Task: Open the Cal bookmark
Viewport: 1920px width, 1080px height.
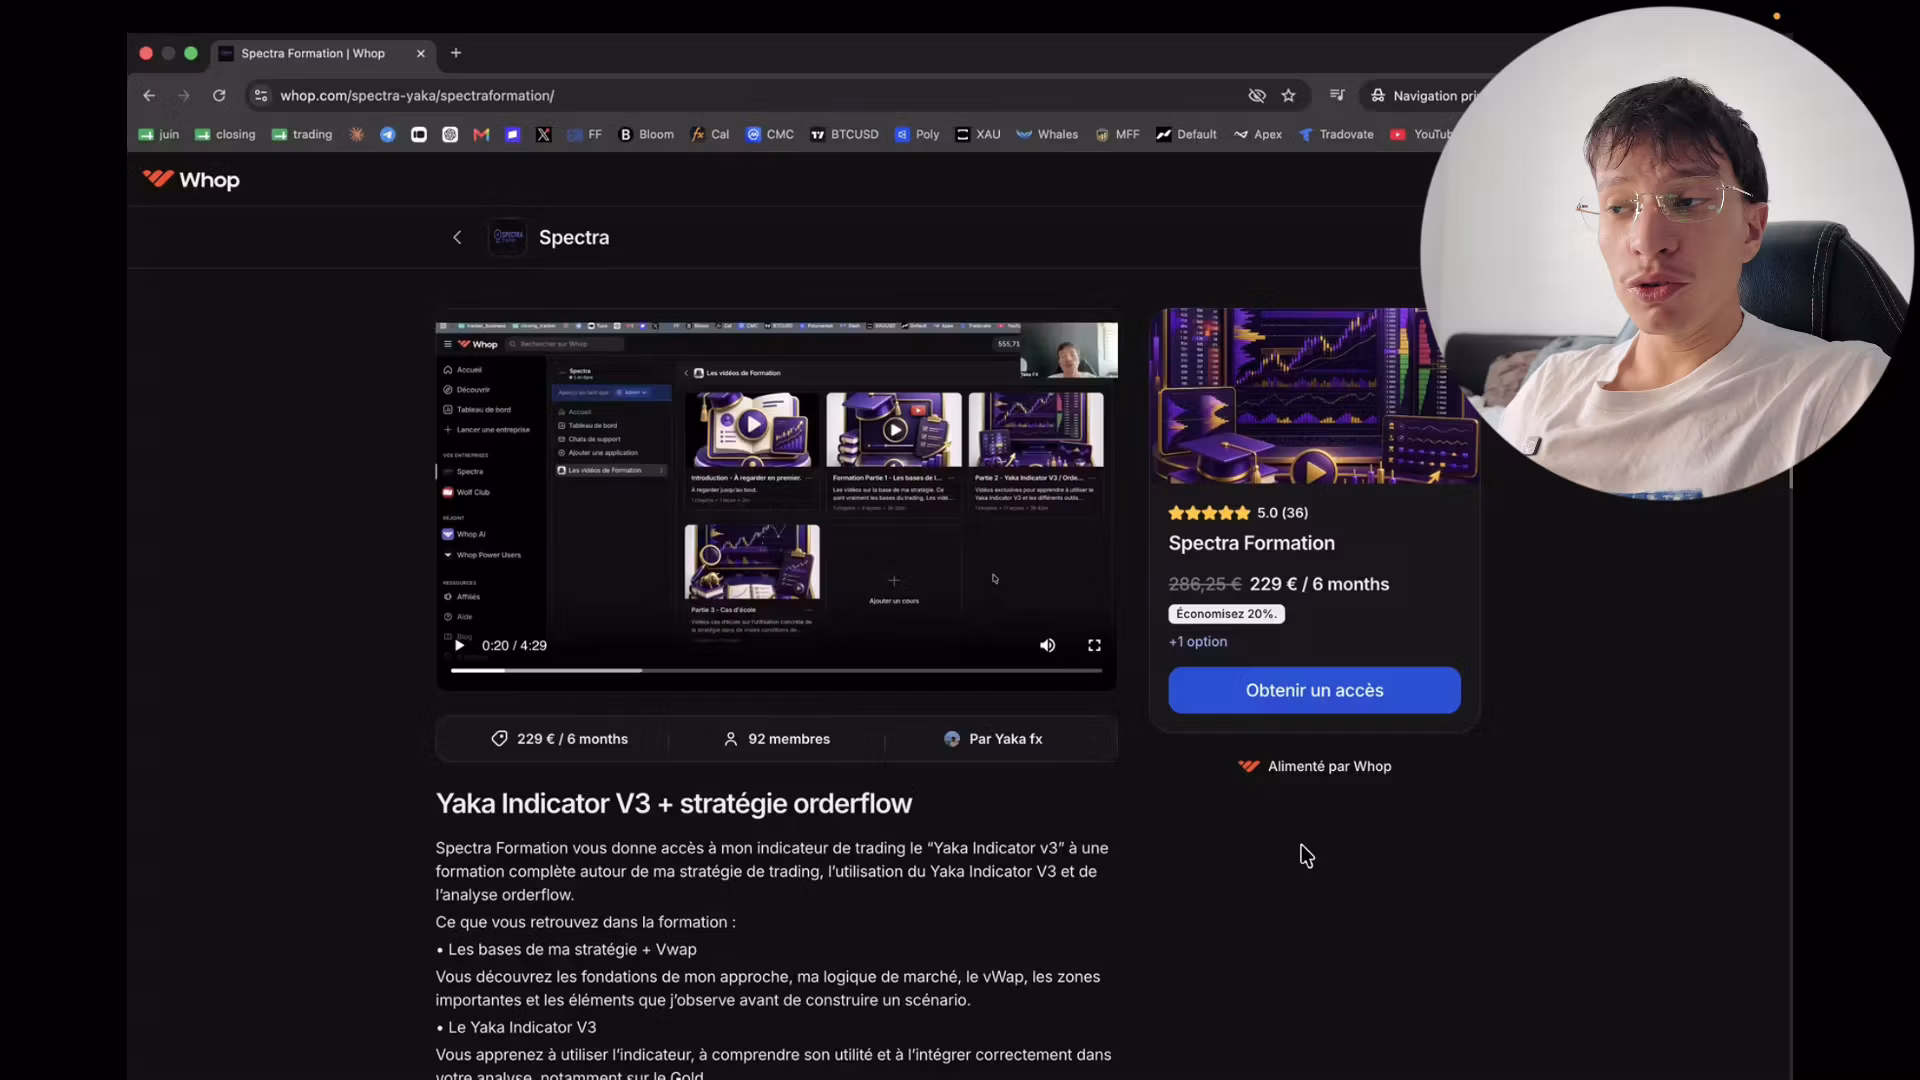Action: click(x=710, y=135)
